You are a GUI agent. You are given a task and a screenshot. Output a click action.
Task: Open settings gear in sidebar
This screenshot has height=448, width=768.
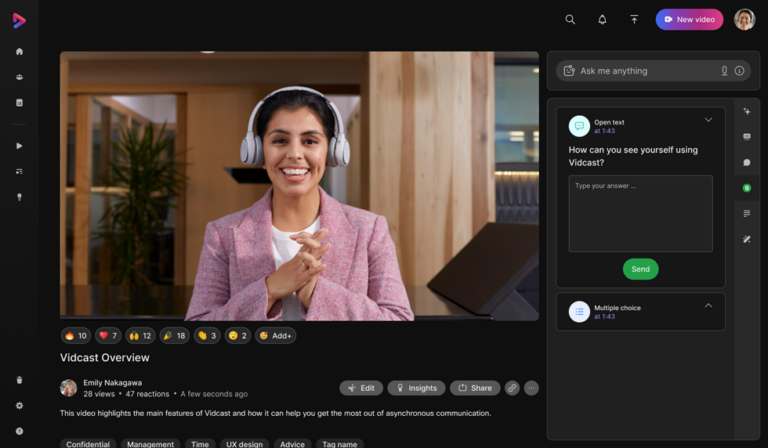(19, 405)
